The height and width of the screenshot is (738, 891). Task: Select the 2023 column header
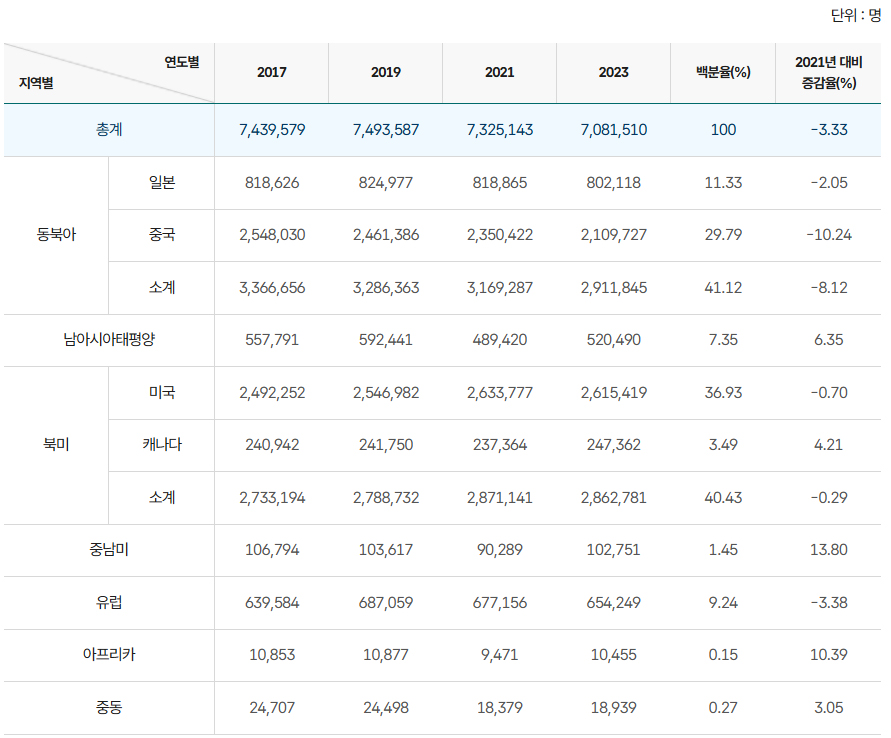pos(613,72)
